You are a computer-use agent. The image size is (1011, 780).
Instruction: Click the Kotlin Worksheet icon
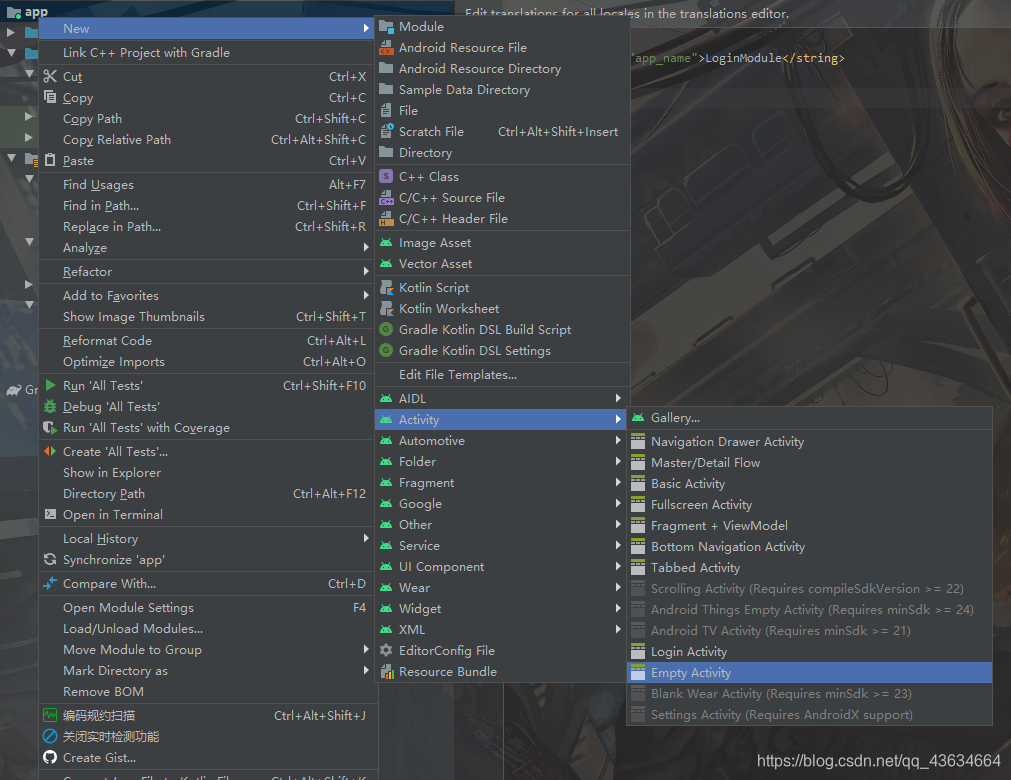click(x=386, y=309)
